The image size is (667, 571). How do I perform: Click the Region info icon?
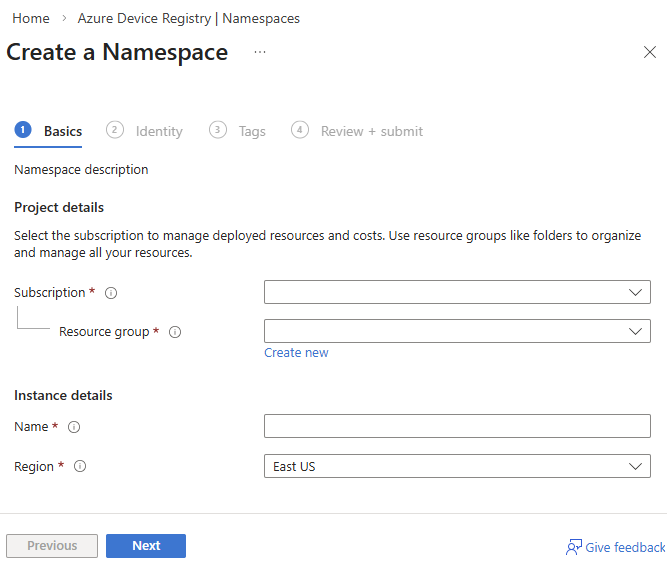tap(80, 466)
